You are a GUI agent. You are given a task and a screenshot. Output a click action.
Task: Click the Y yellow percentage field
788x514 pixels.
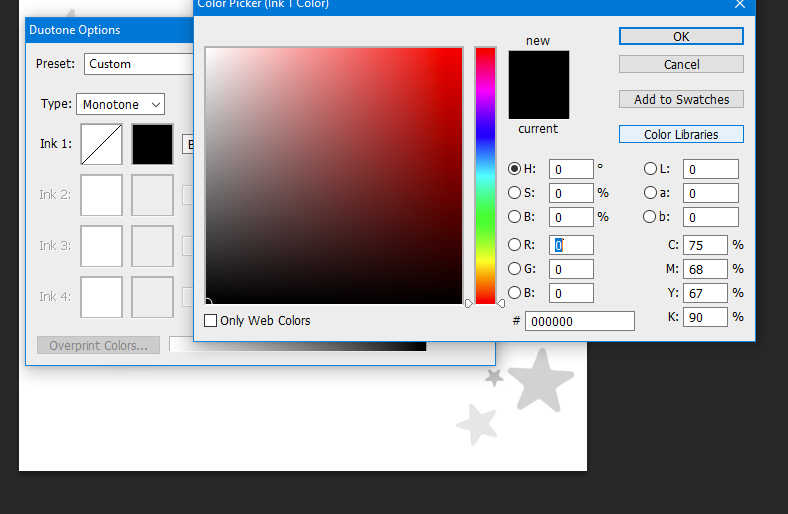705,293
